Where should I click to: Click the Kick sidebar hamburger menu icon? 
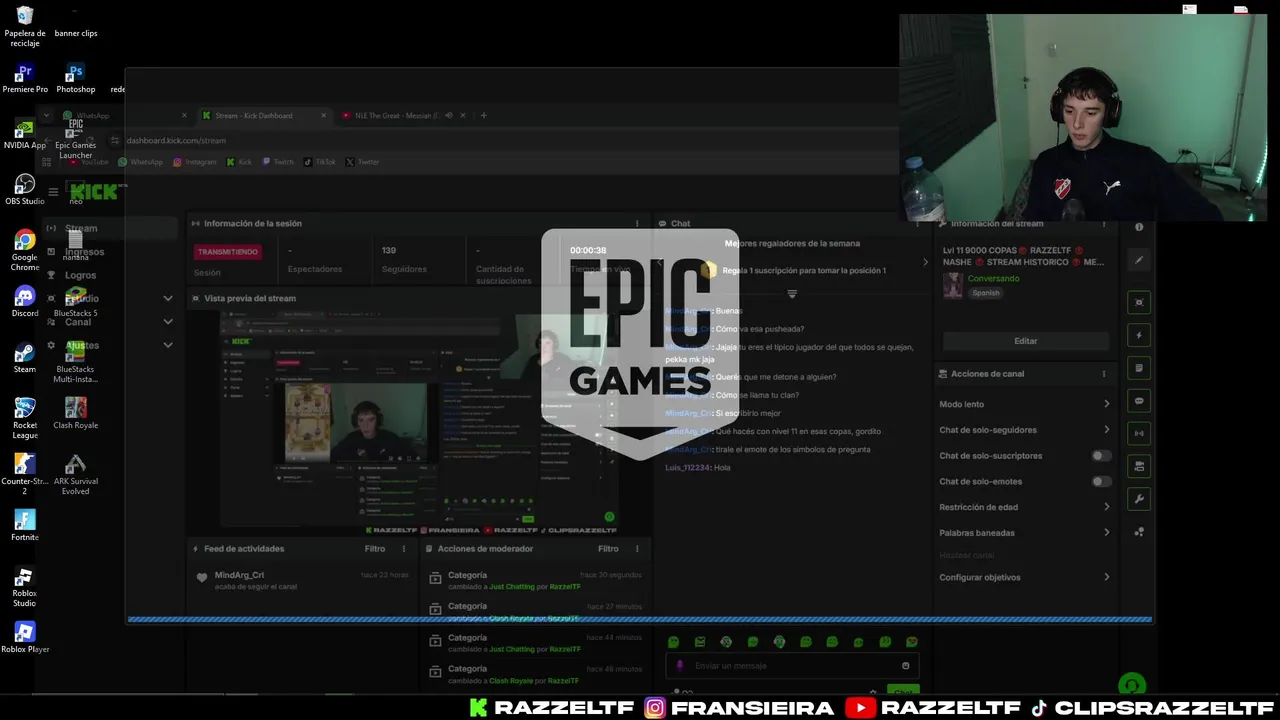click(53, 192)
